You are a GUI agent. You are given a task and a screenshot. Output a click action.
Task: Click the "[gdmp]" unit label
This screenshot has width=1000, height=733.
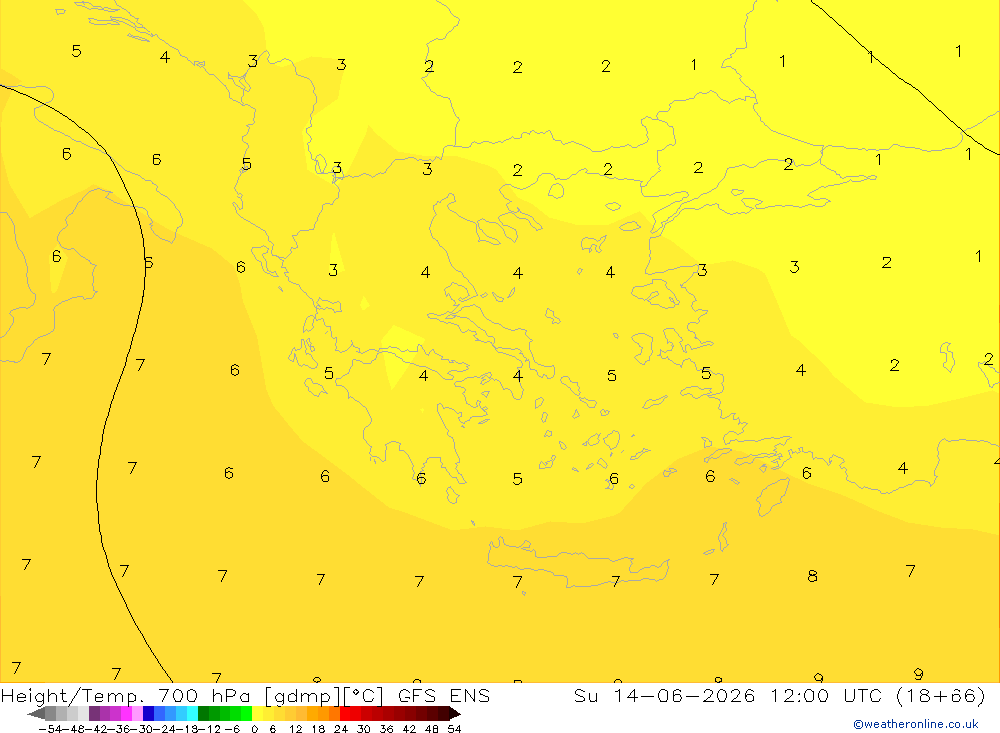coord(302,696)
